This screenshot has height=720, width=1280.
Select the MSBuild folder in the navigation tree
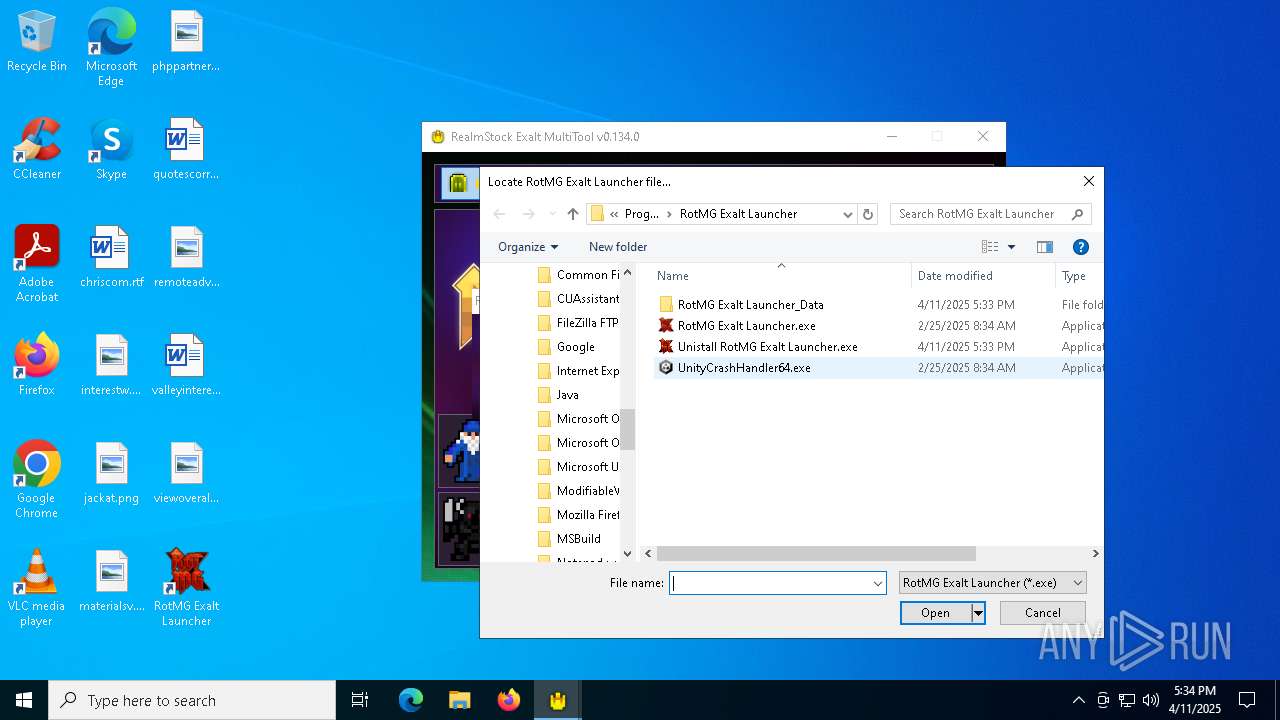[x=569, y=539]
